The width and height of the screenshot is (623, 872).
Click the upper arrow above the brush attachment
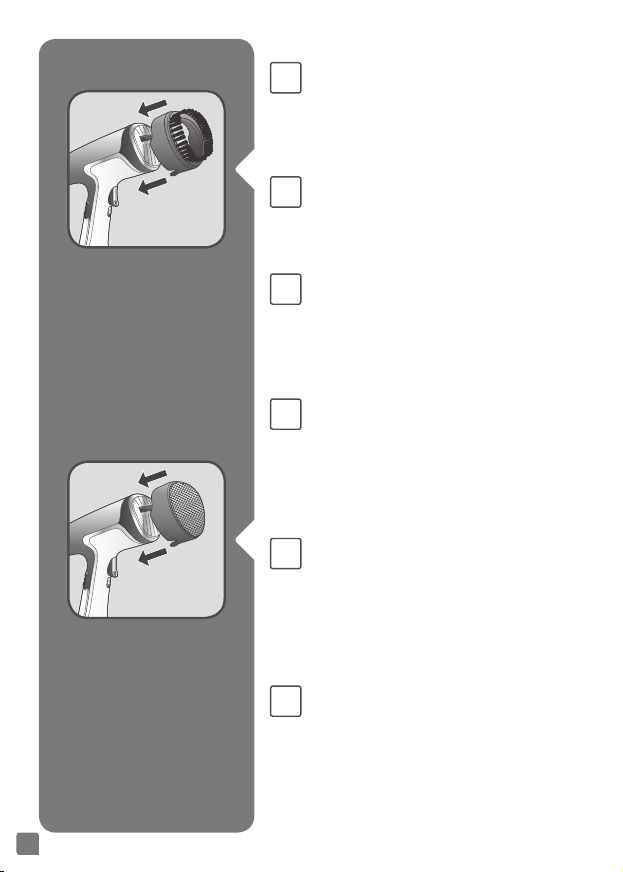152,107
